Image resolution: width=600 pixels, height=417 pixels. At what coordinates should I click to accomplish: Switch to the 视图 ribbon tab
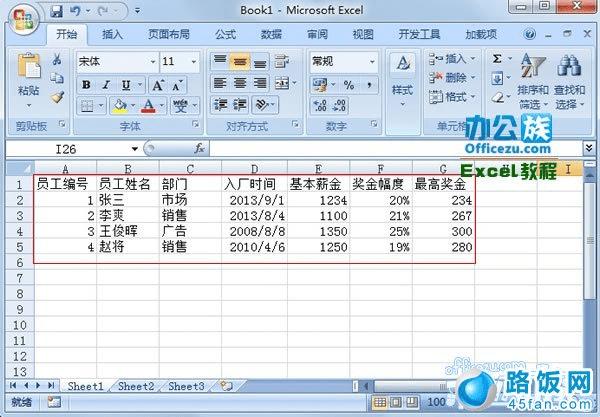tap(363, 34)
